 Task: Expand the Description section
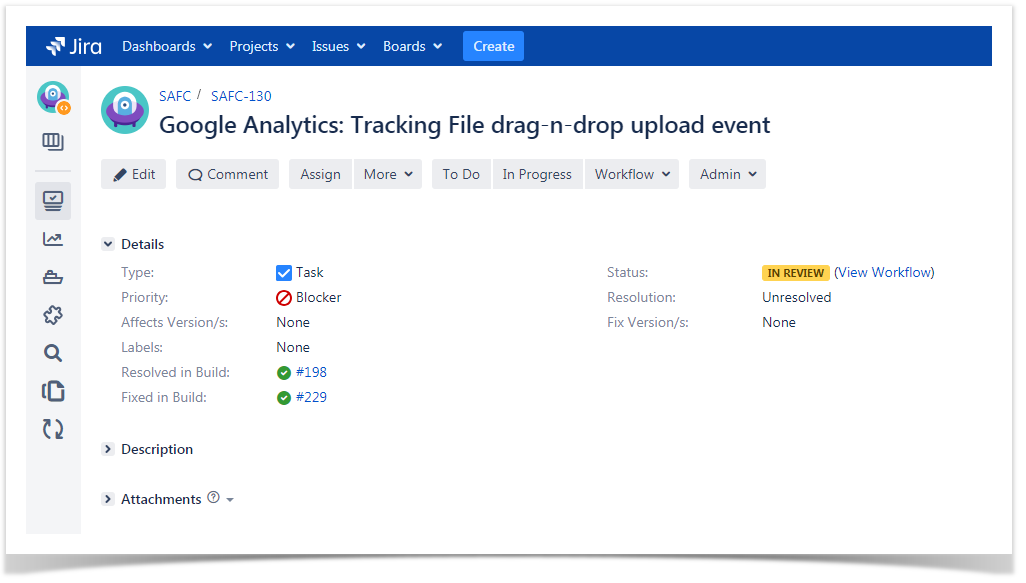tap(108, 450)
